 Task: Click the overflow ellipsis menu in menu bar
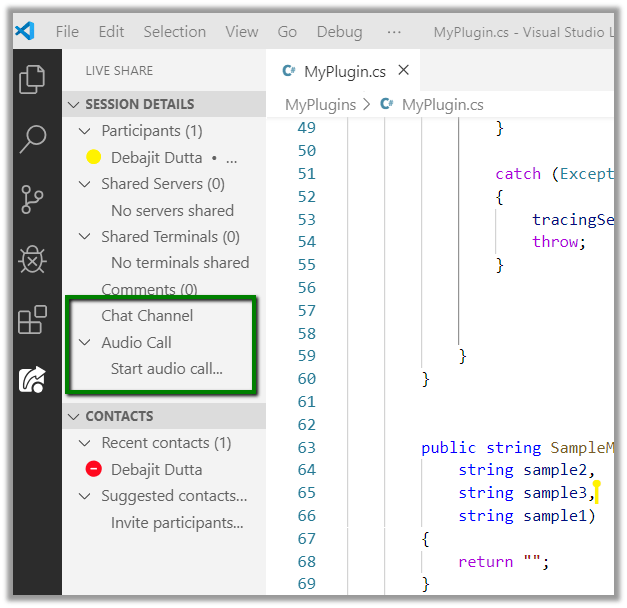pos(394,31)
